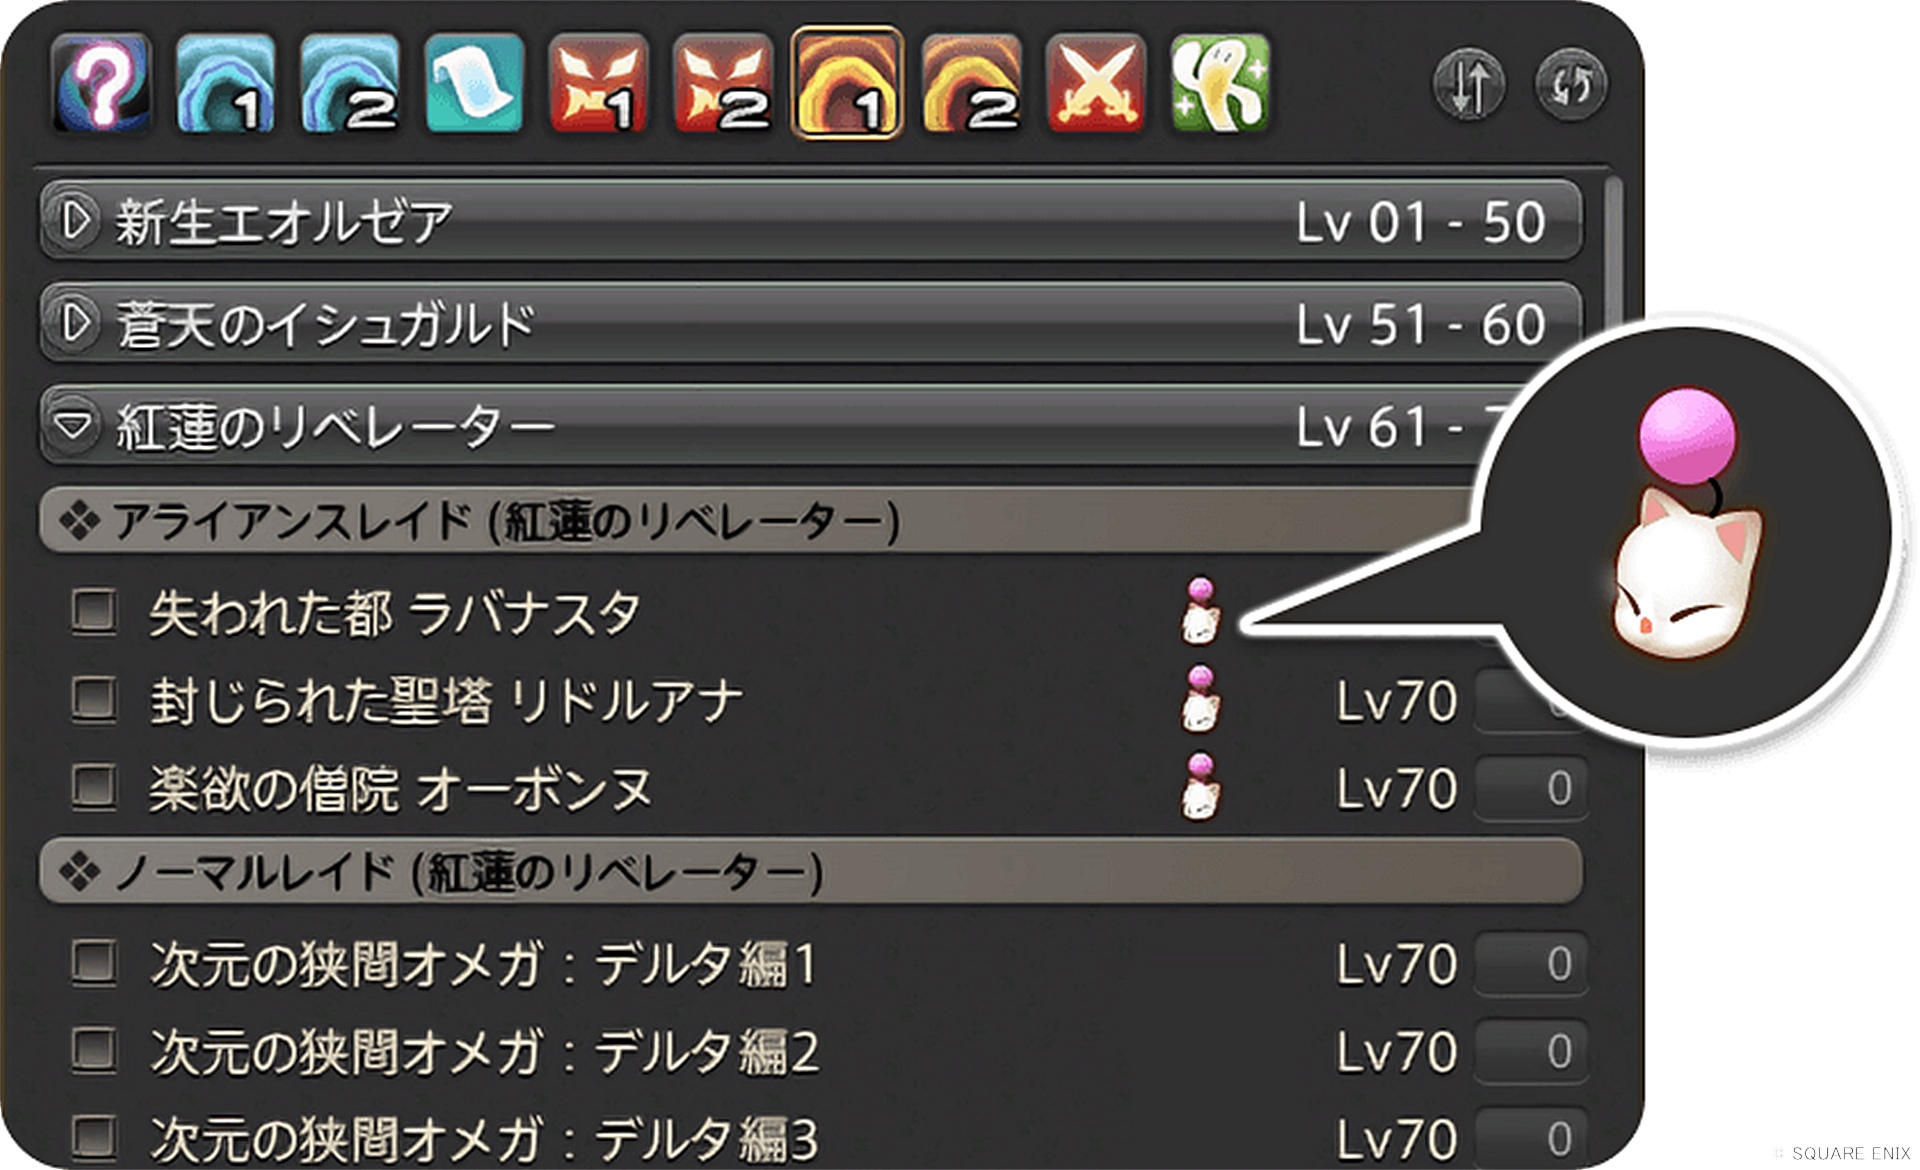Image resolution: width=1920 pixels, height=1170 pixels.
Task: Tick the 失われた都 ラバナスタ checkbox
Action: point(95,611)
